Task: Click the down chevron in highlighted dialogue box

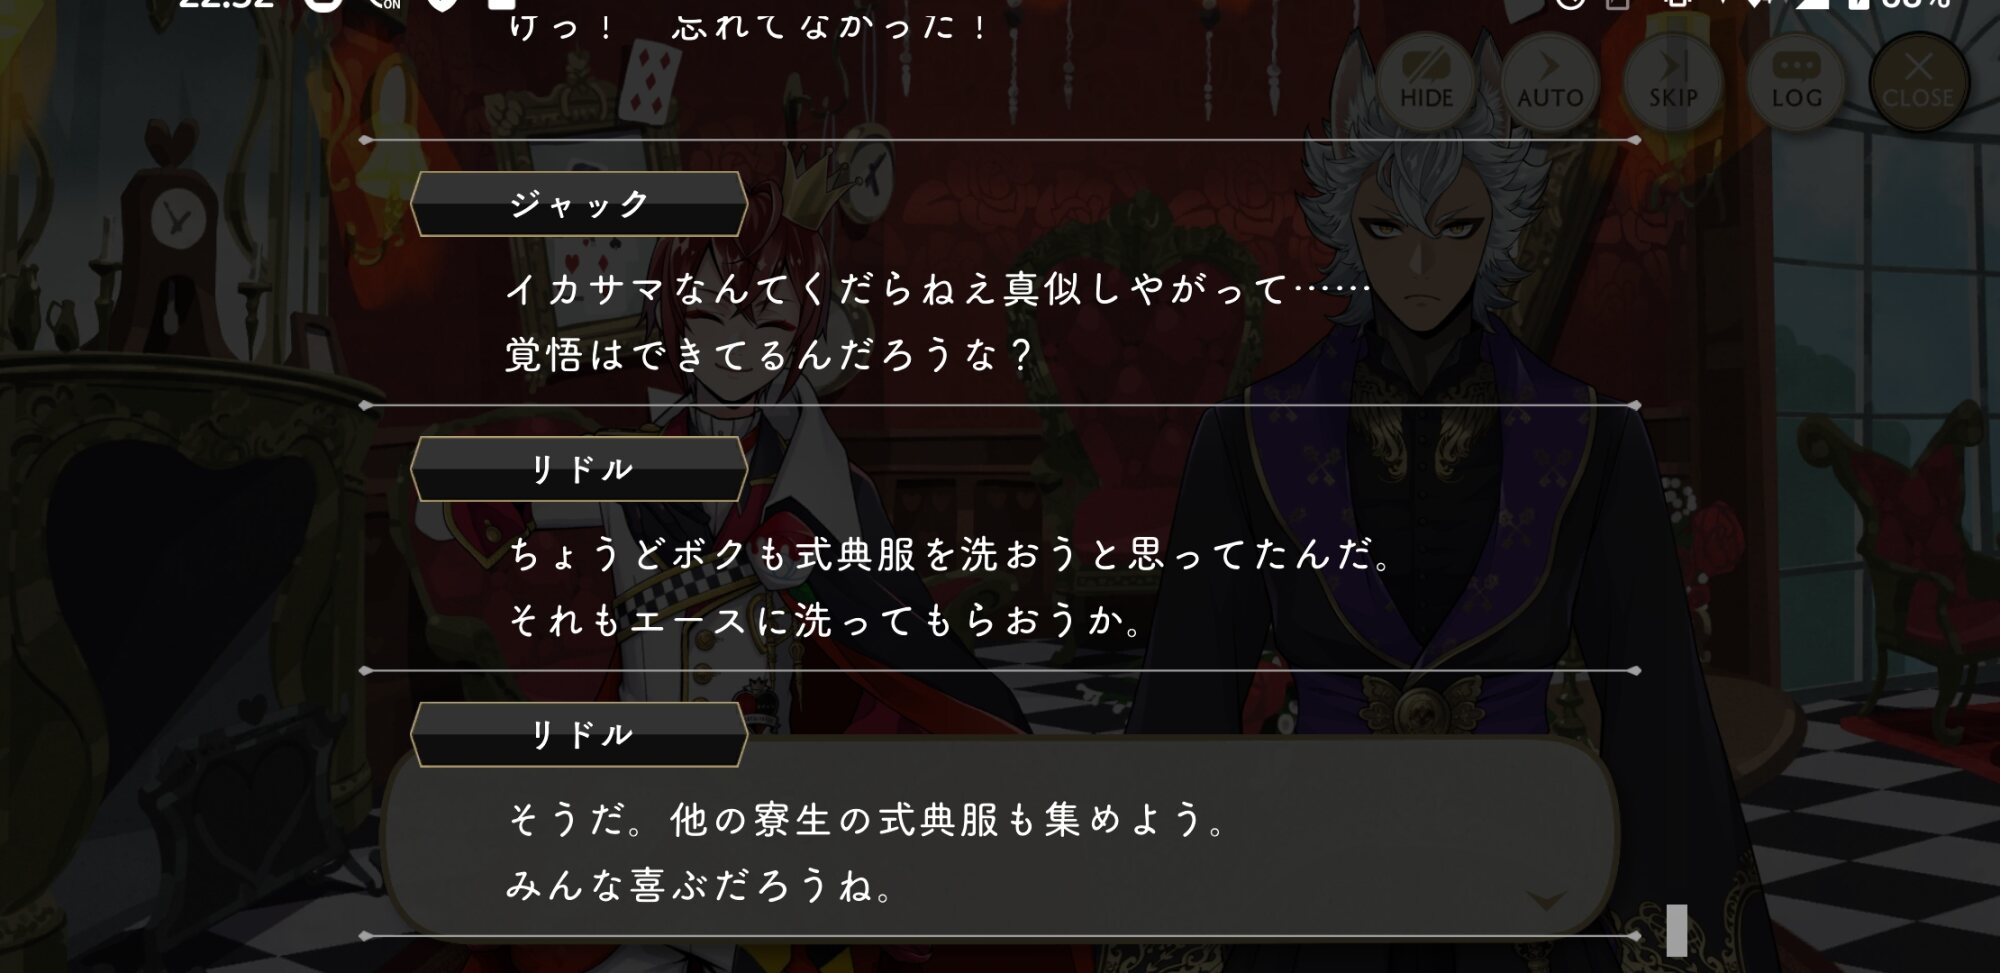Action: [x=1547, y=901]
